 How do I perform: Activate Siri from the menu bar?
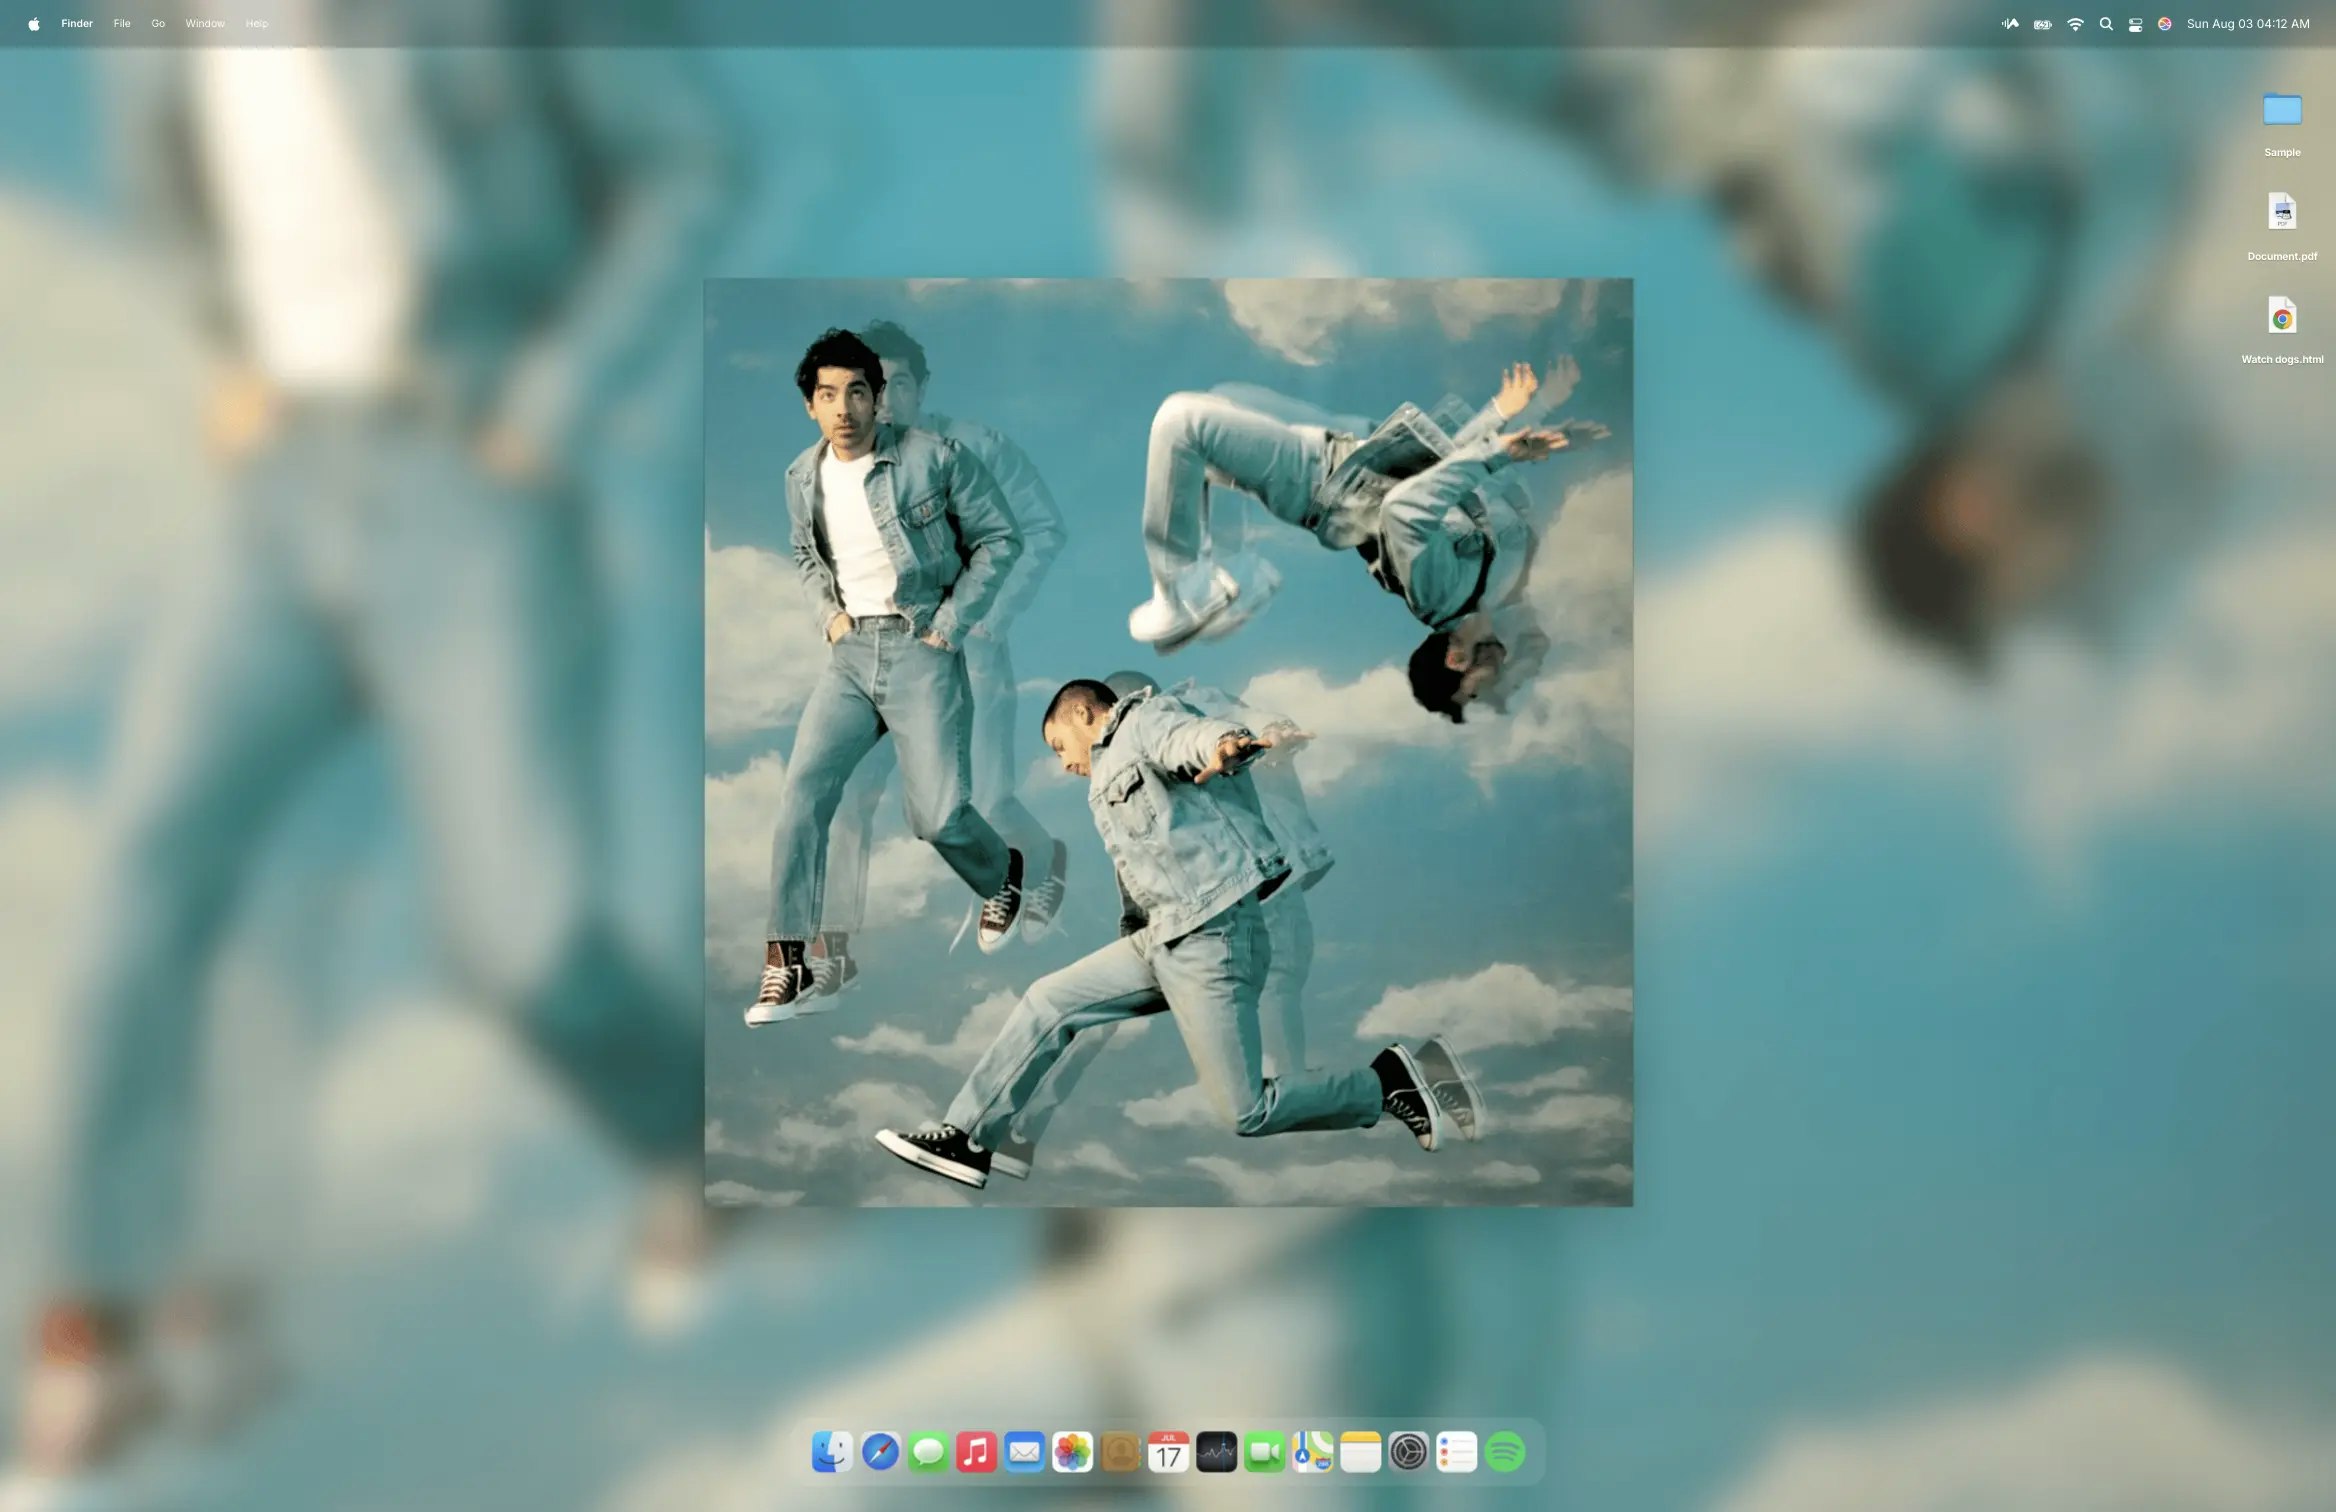[x=2164, y=24]
